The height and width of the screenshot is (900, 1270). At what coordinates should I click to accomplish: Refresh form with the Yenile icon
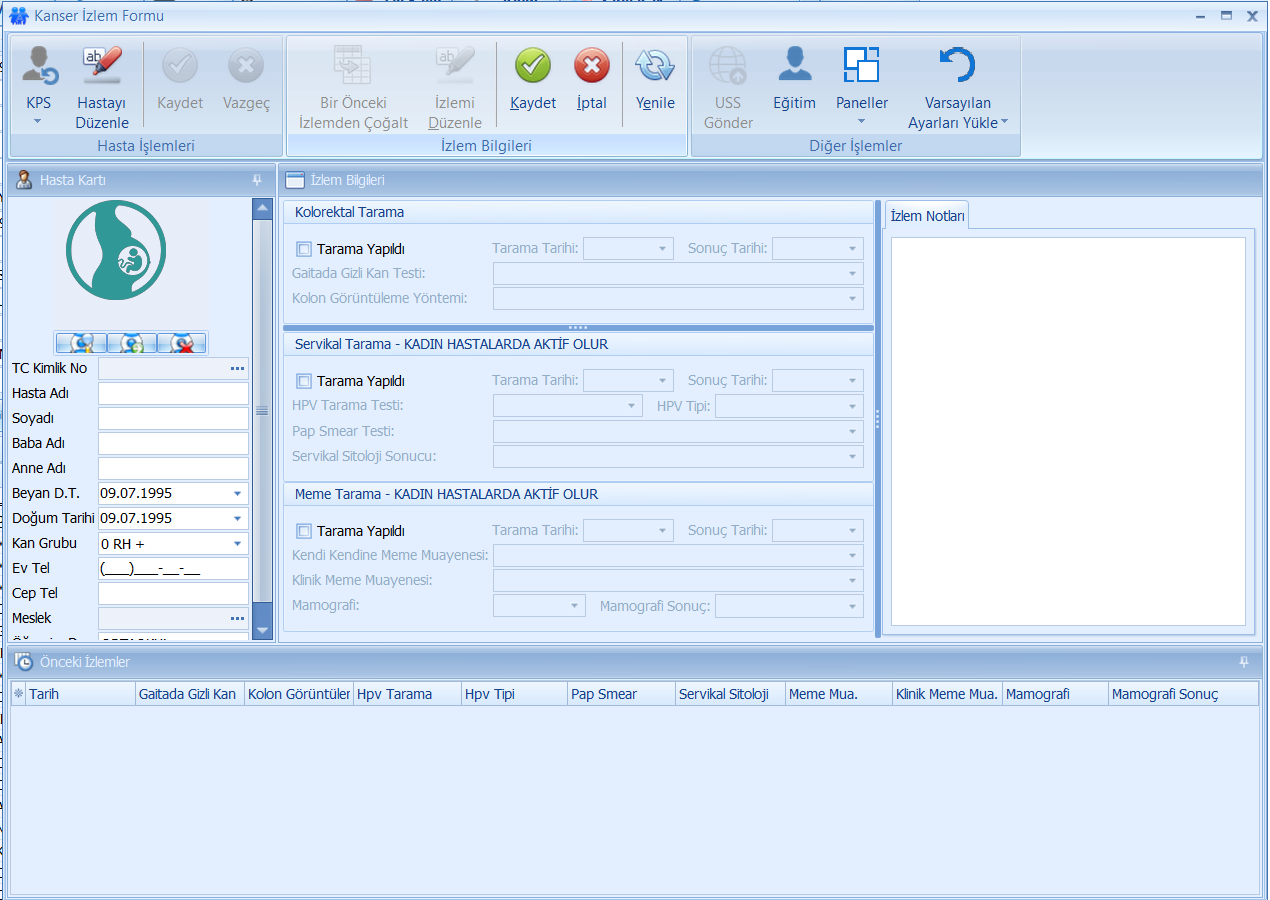coord(655,66)
